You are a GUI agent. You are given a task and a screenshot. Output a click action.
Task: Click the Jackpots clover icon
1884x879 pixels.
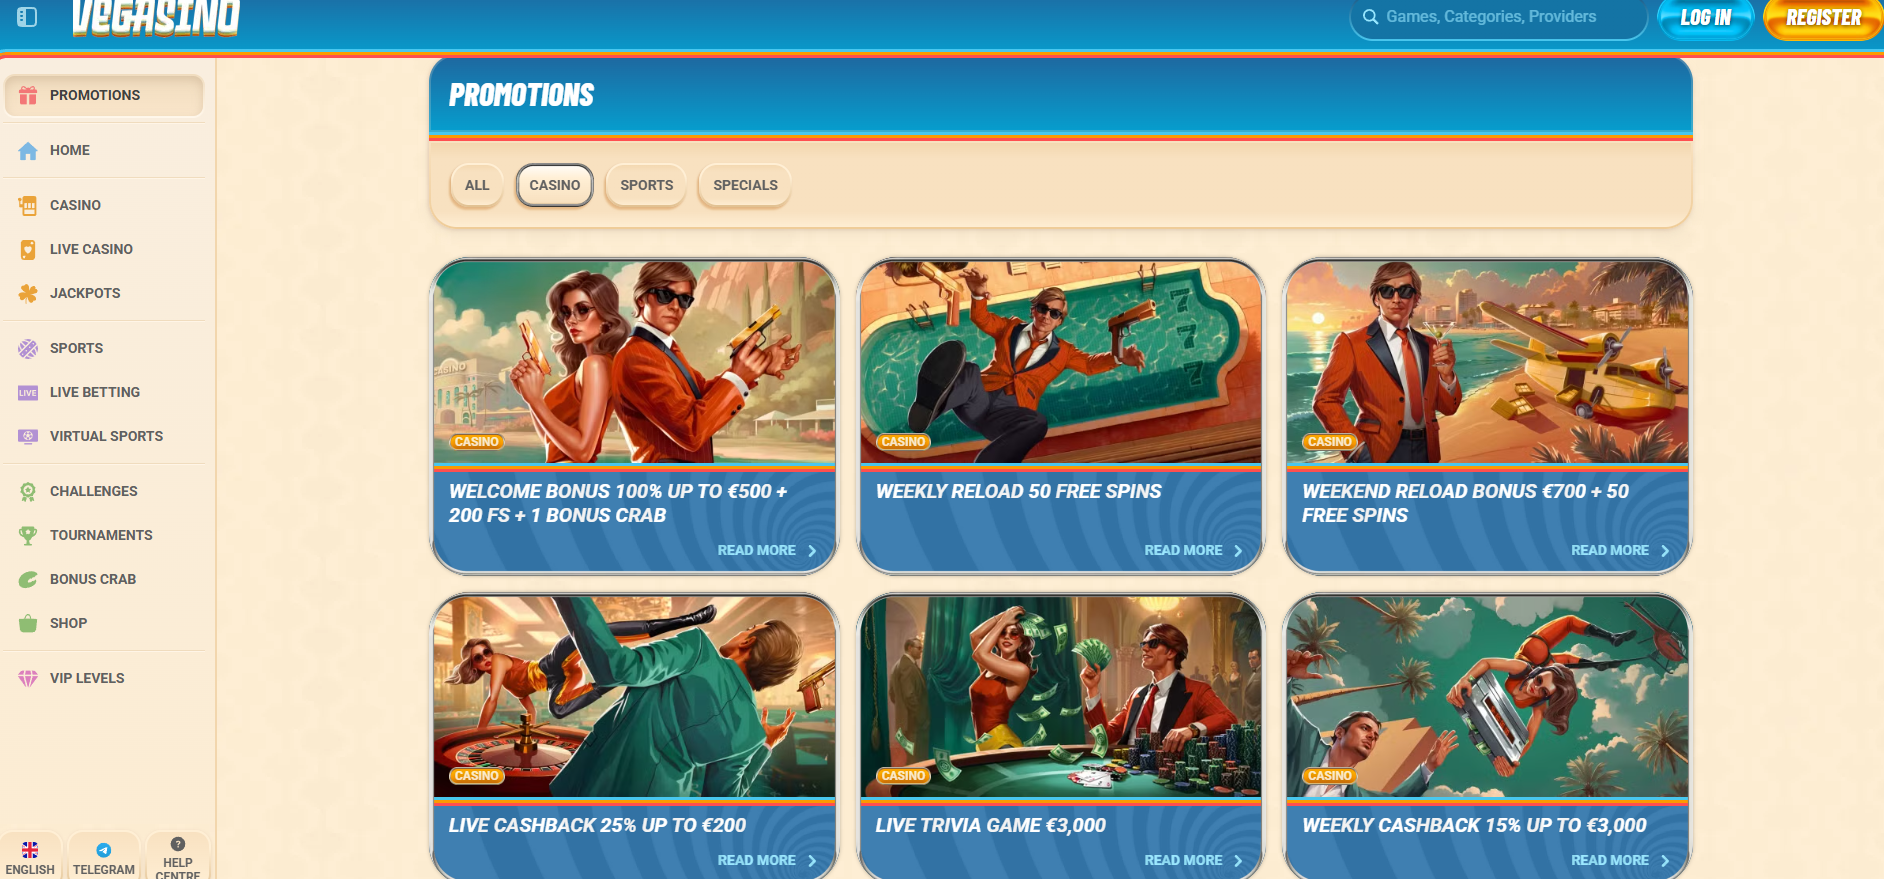tap(28, 293)
